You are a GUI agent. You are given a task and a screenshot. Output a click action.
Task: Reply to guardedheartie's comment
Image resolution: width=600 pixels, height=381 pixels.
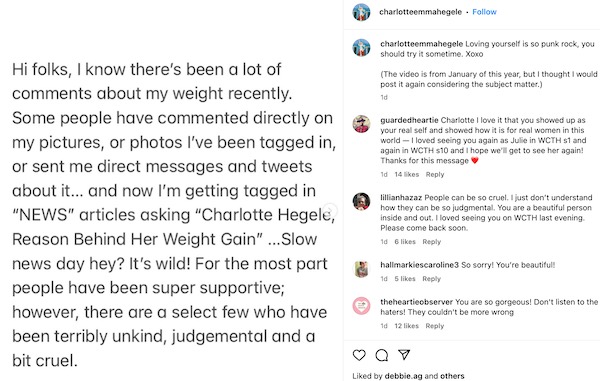(435, 174)
